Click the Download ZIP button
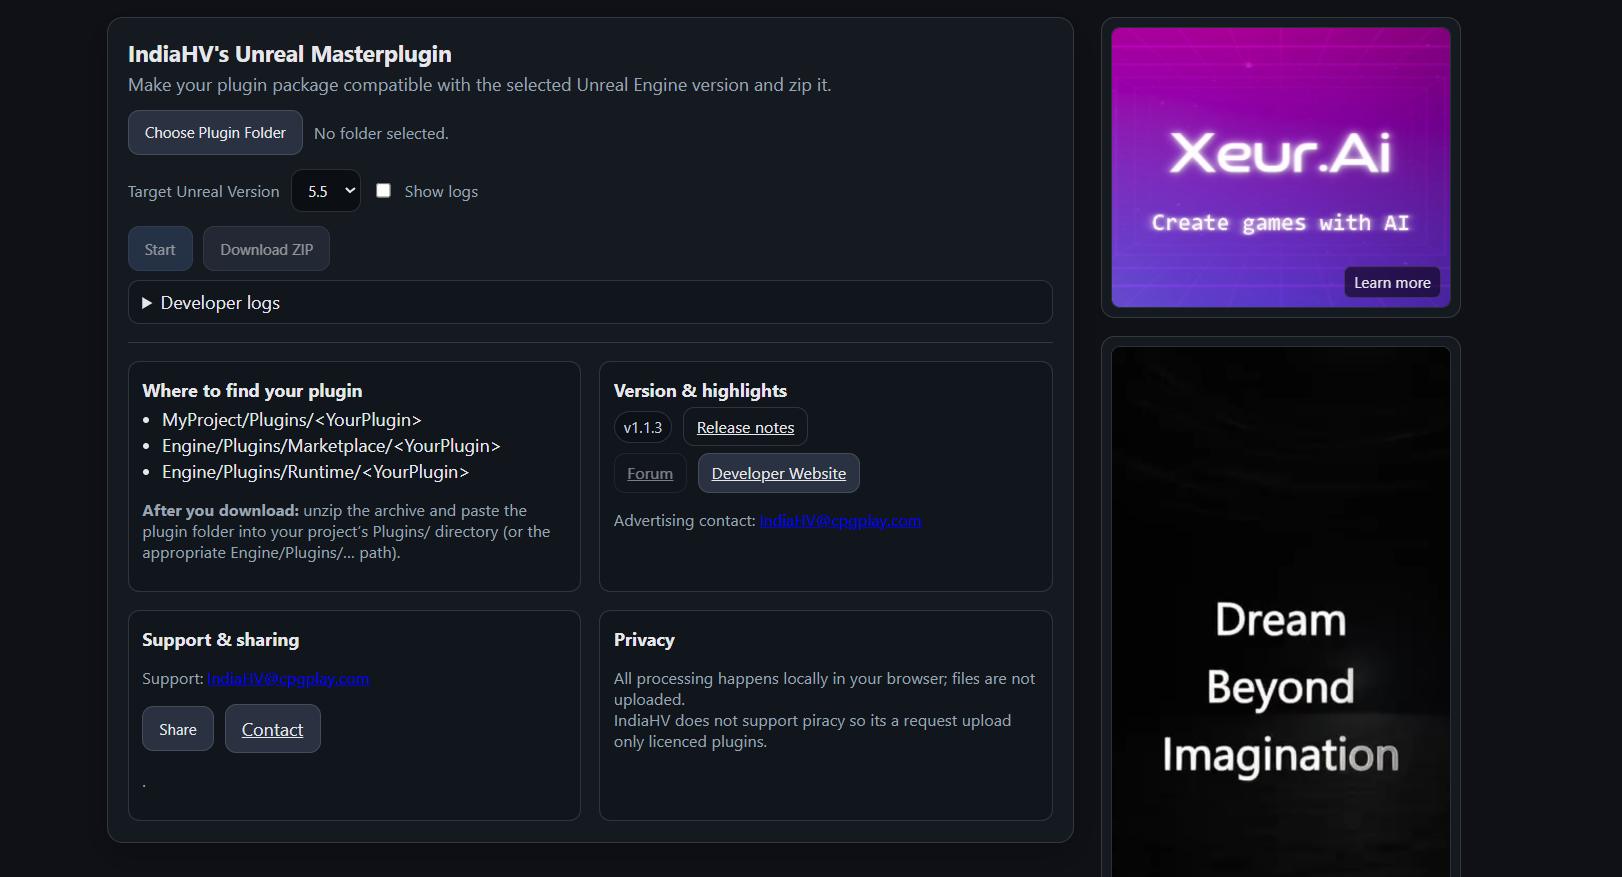 266,249
